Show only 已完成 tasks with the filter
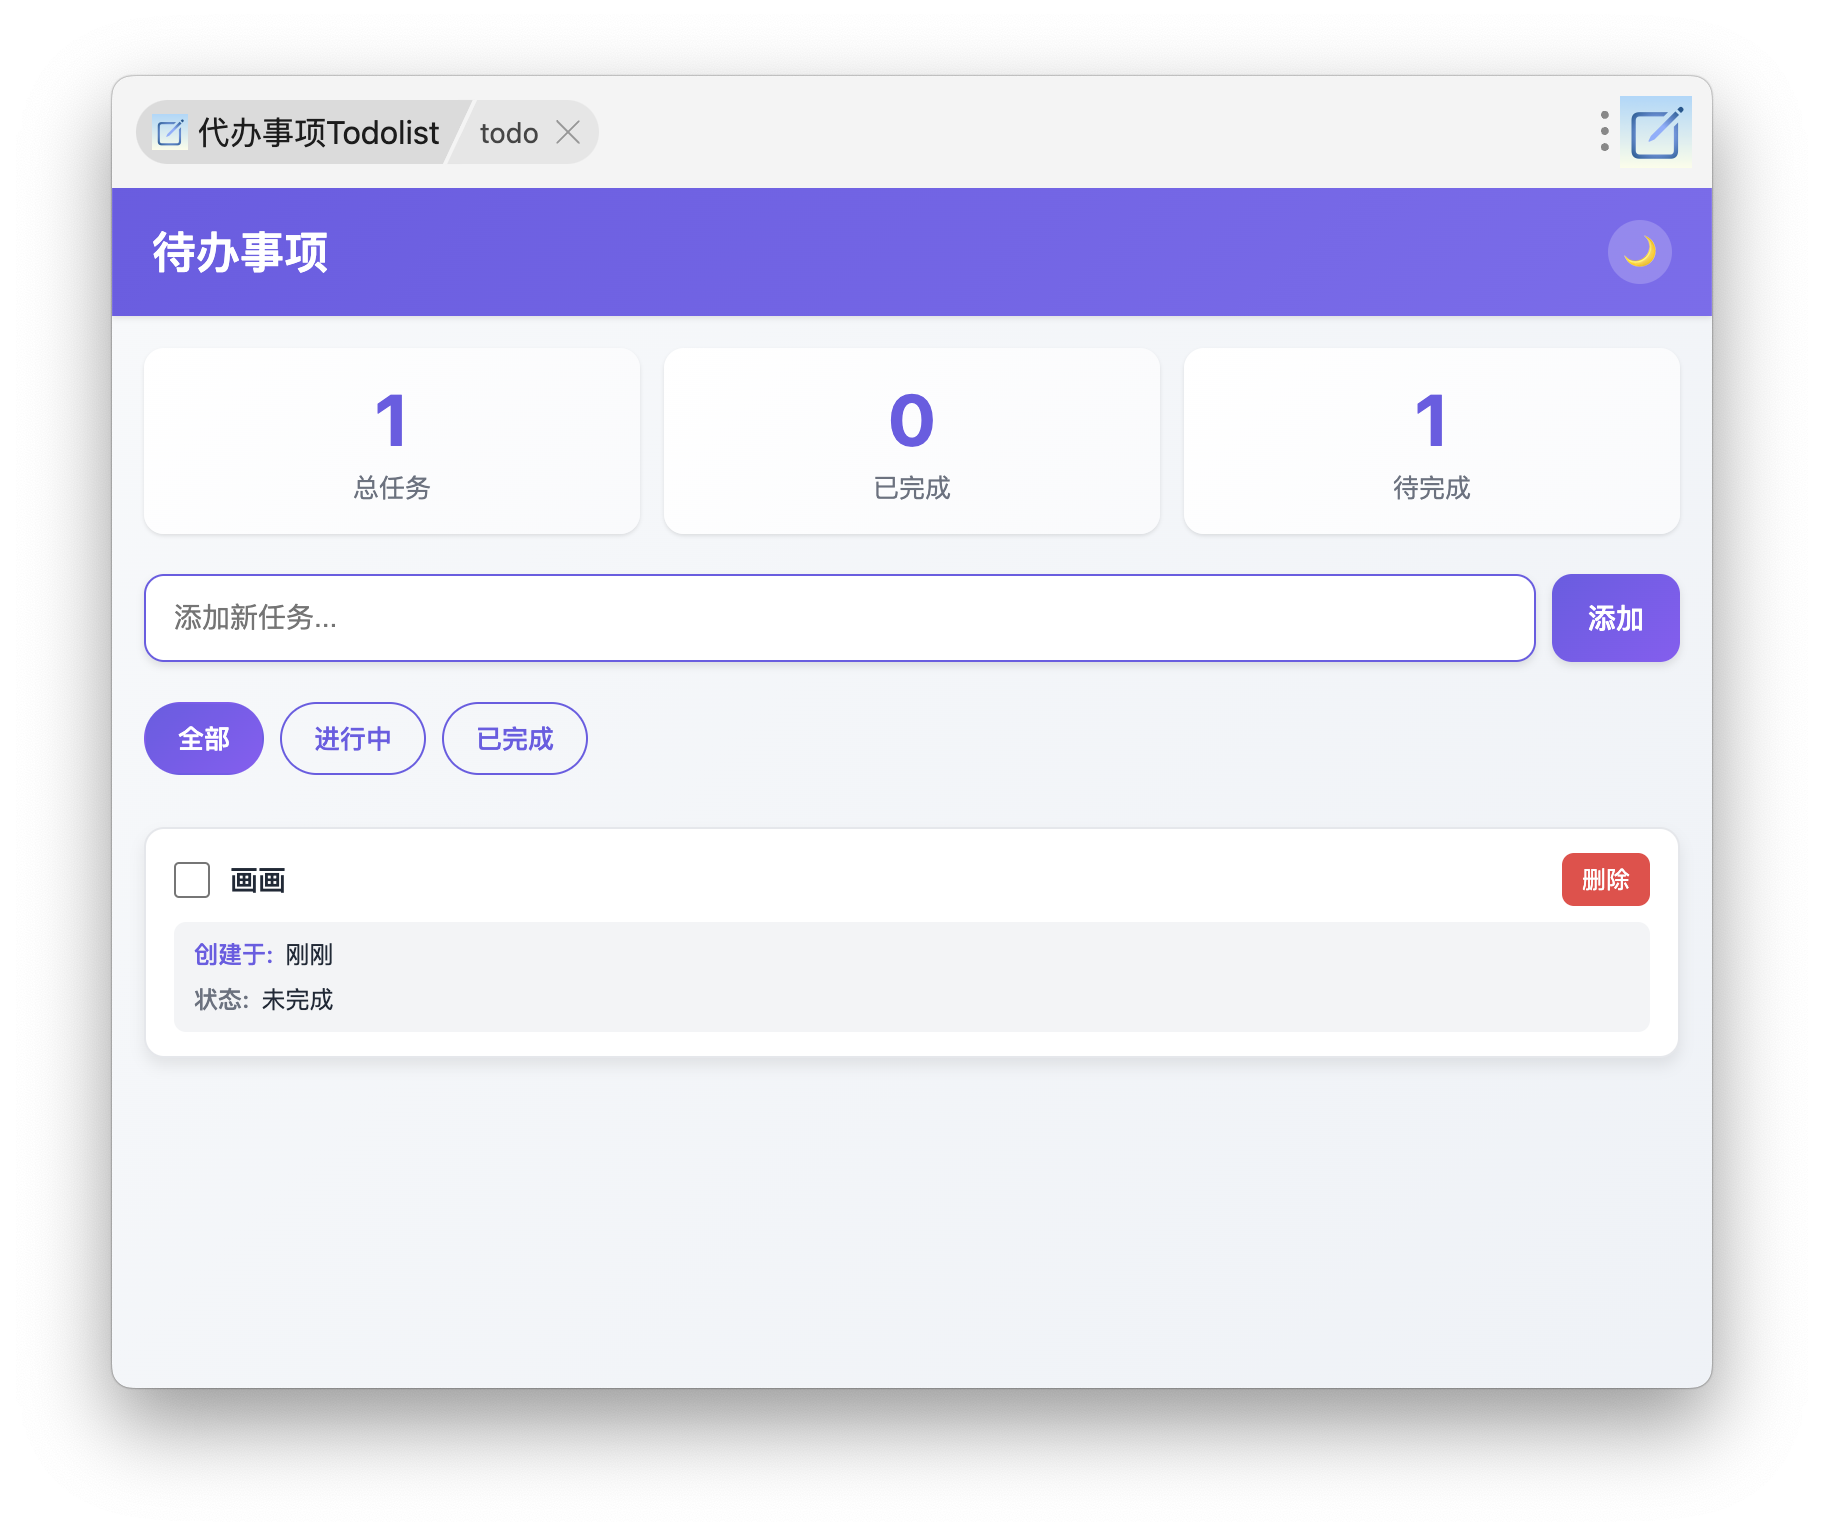1824x1536 pixels. point(515,738)
